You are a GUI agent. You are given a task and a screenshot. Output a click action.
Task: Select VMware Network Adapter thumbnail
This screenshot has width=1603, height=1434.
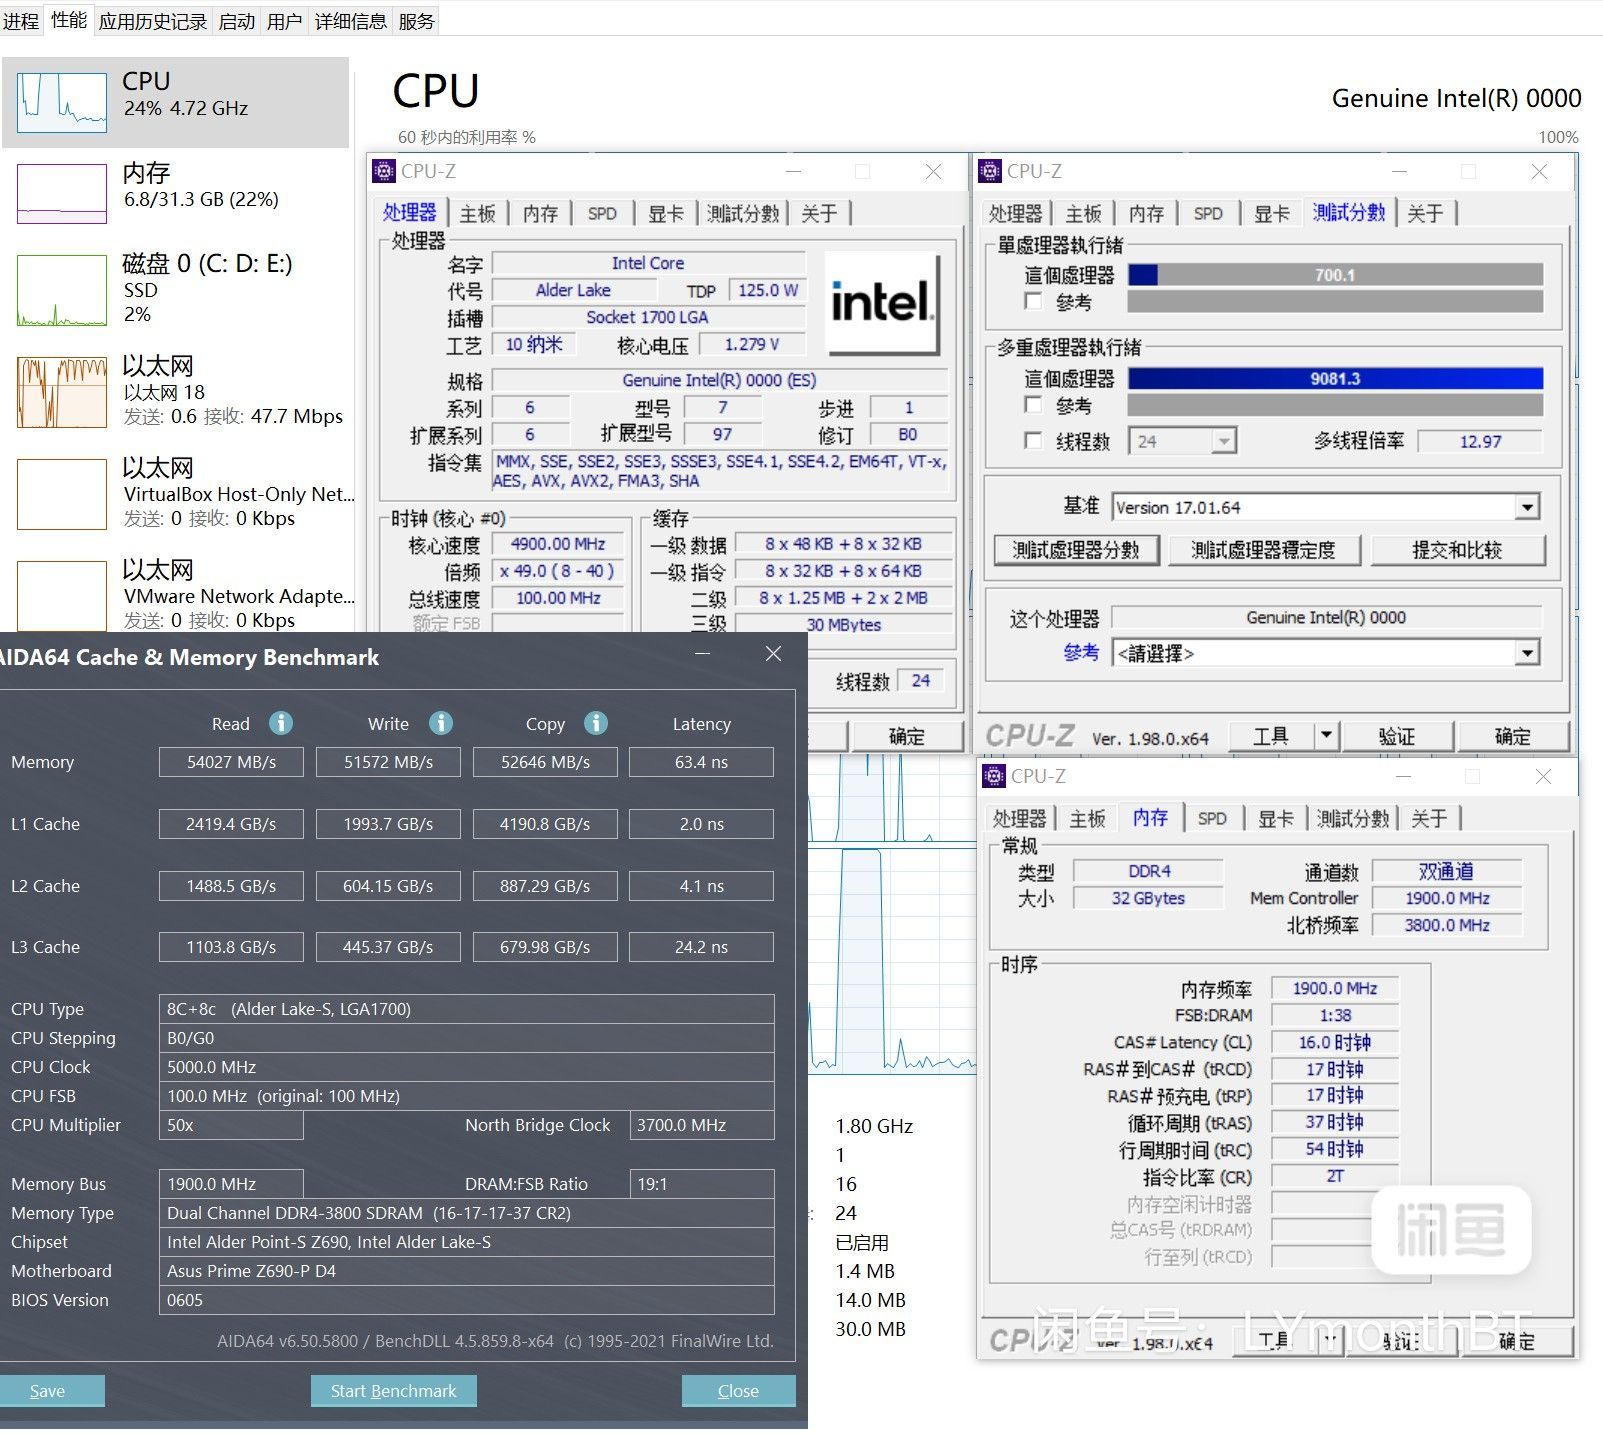(62, 596)
